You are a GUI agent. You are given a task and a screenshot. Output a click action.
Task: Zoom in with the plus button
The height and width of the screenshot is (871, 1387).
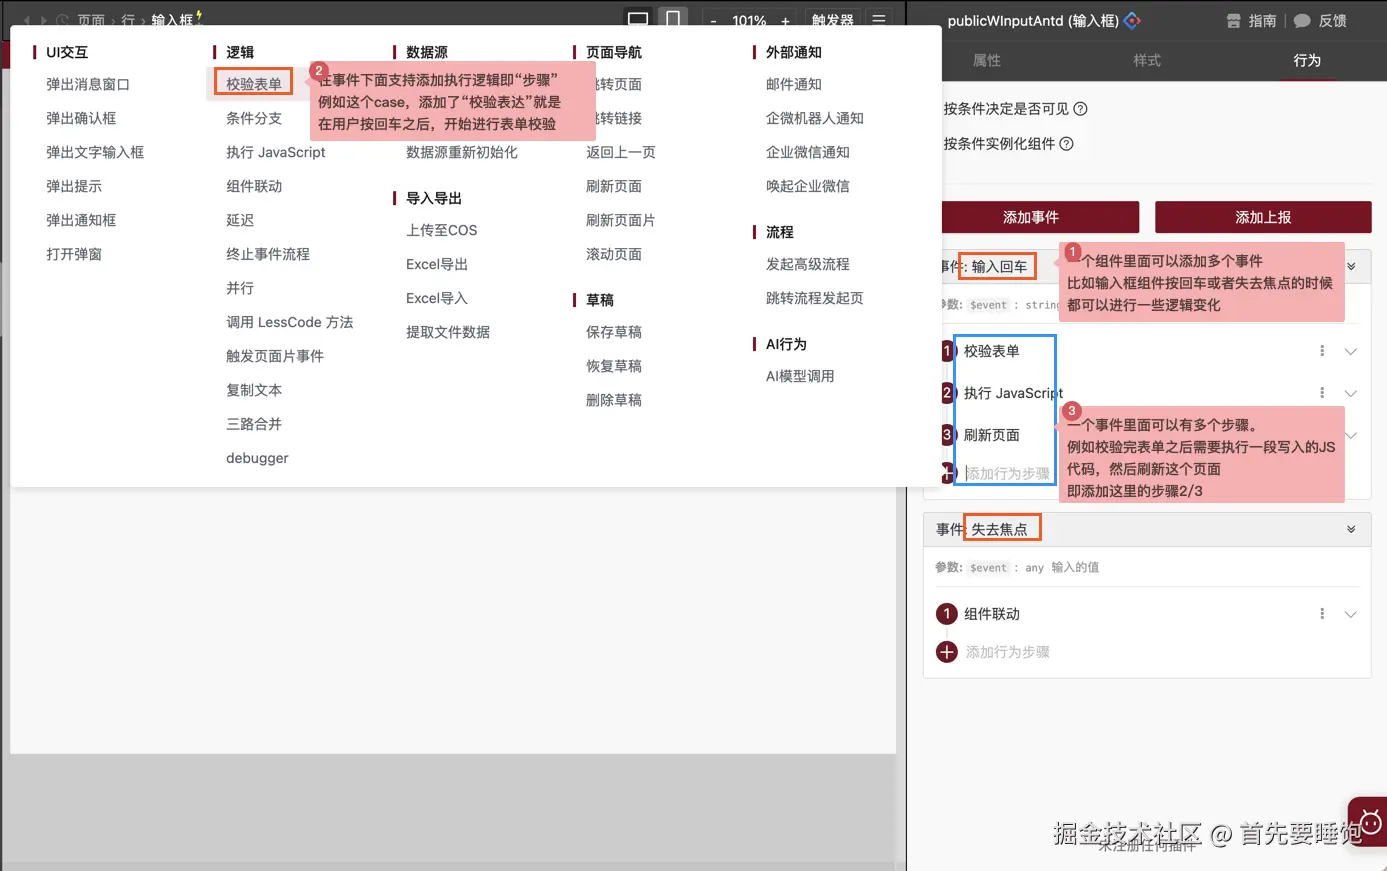tap(785, 20)
